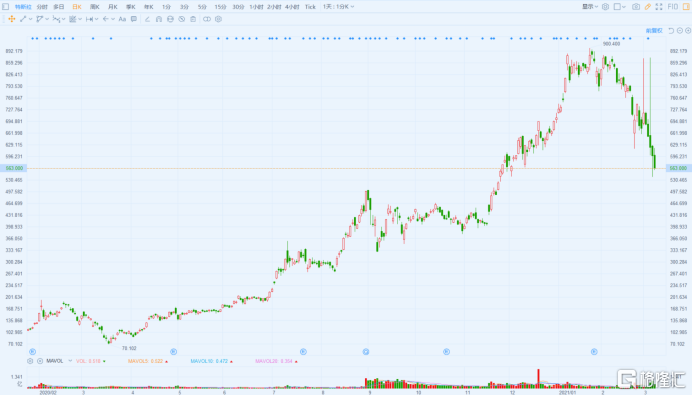Select the polygon/shape drawing tool

tap(39, 19)
